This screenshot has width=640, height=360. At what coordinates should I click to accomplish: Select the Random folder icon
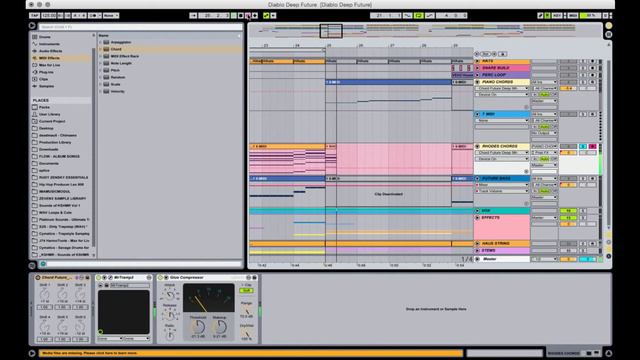106,77
